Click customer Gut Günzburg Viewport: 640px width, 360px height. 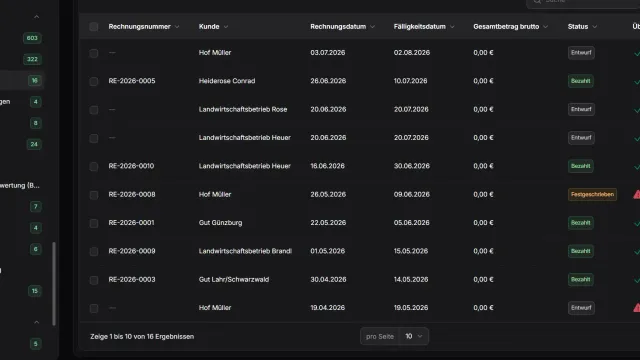220,223
